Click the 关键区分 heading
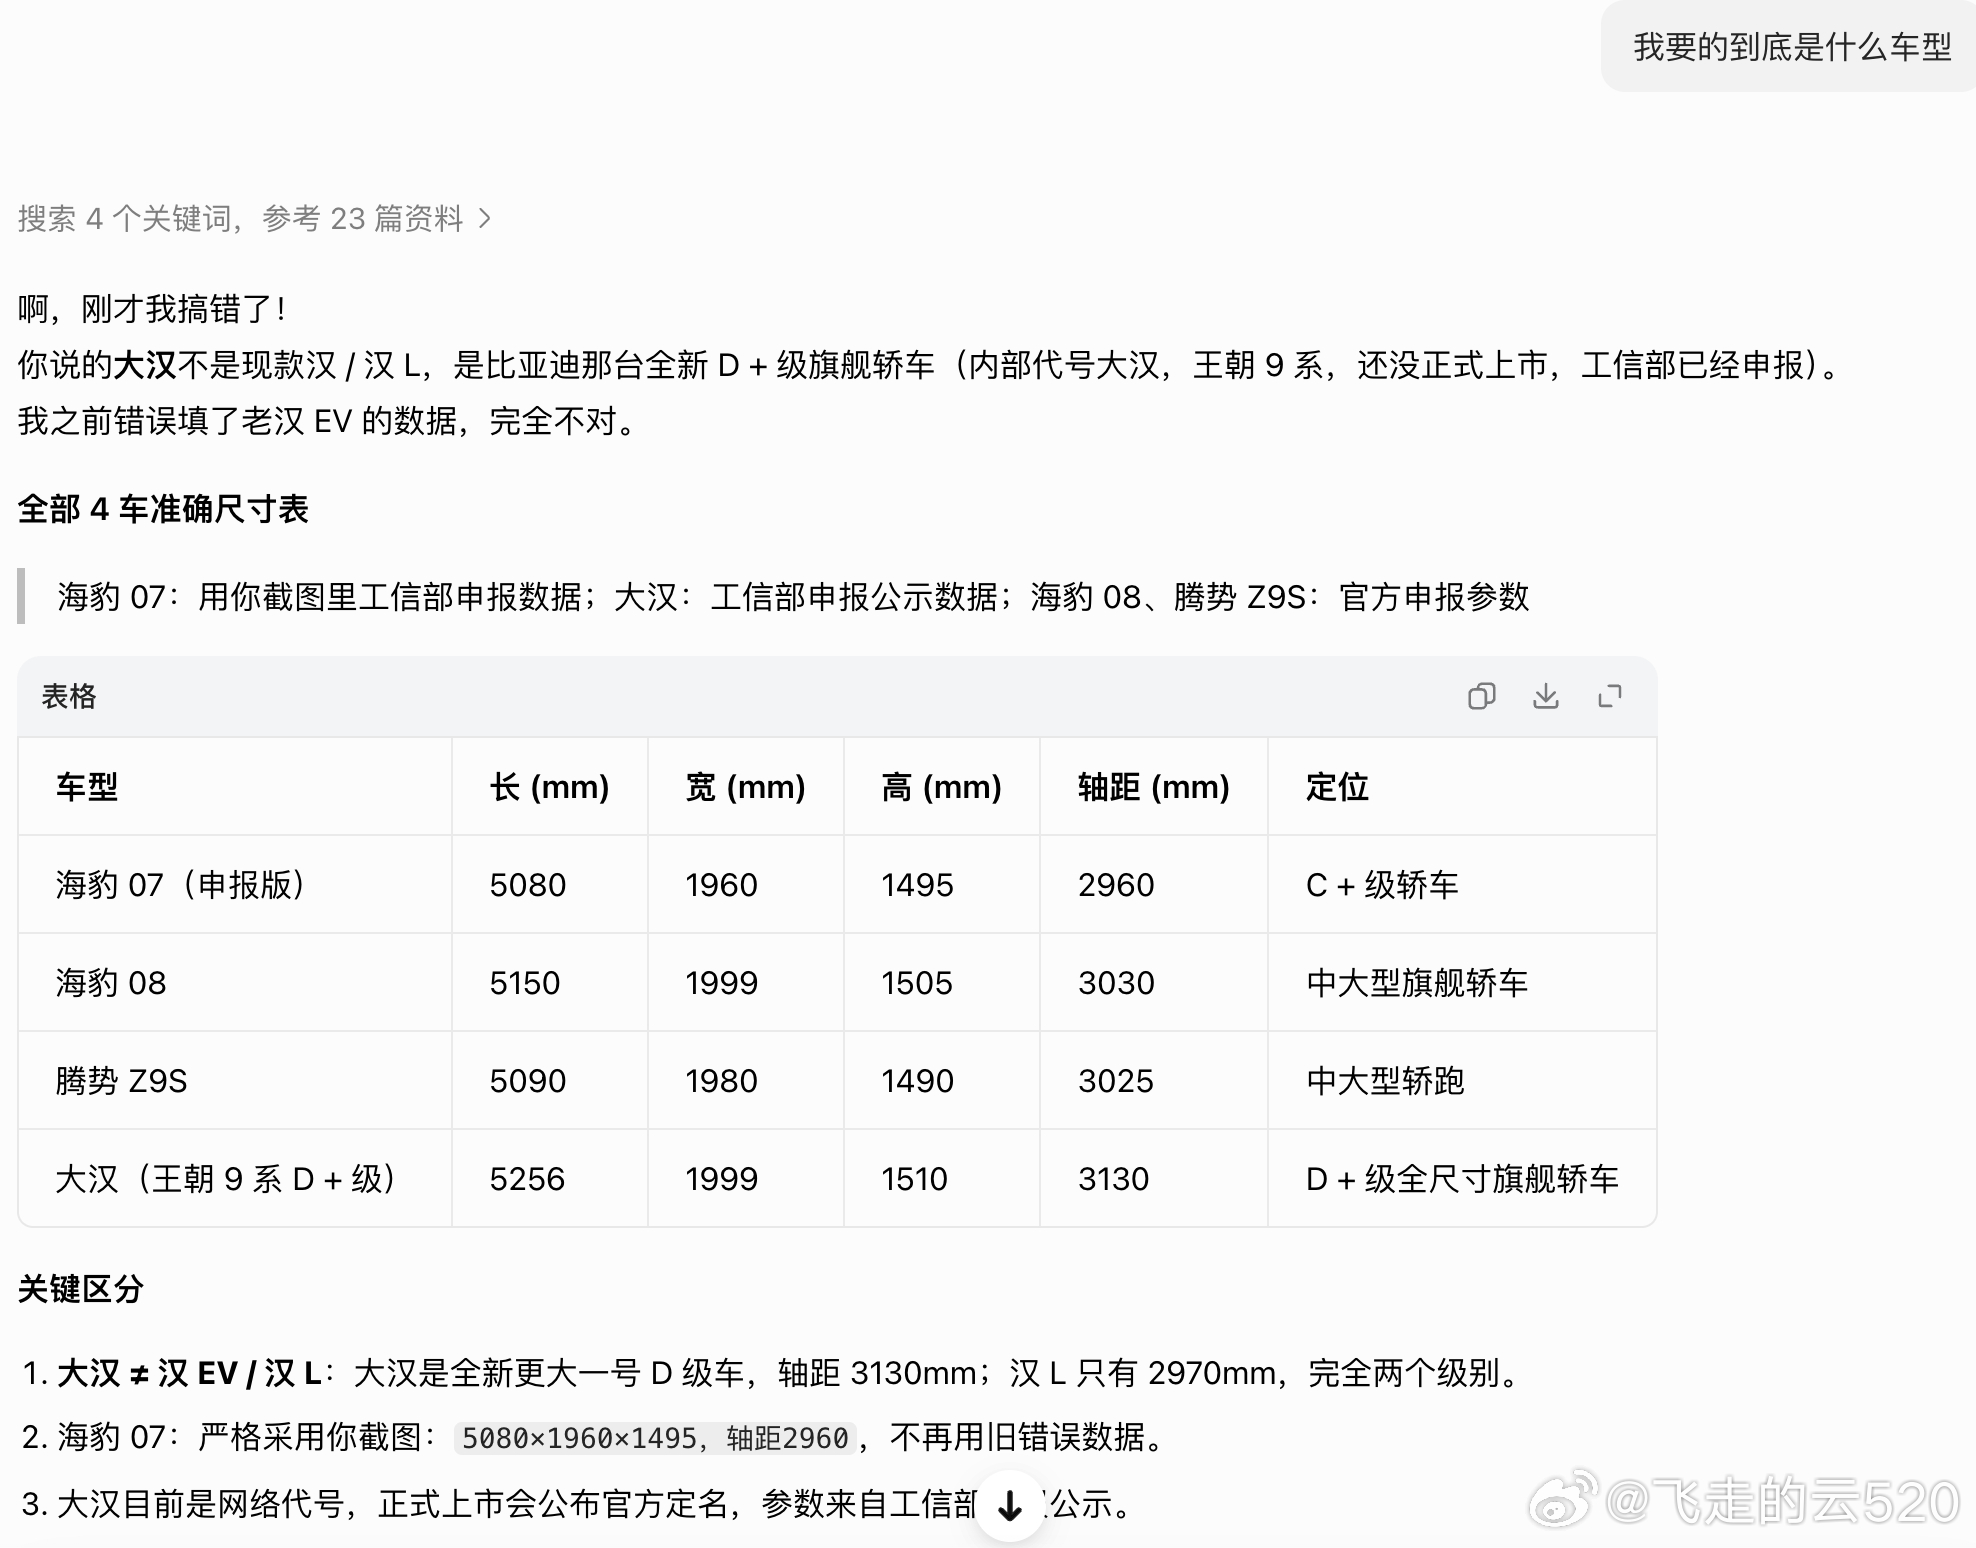 pos(81,1289)
